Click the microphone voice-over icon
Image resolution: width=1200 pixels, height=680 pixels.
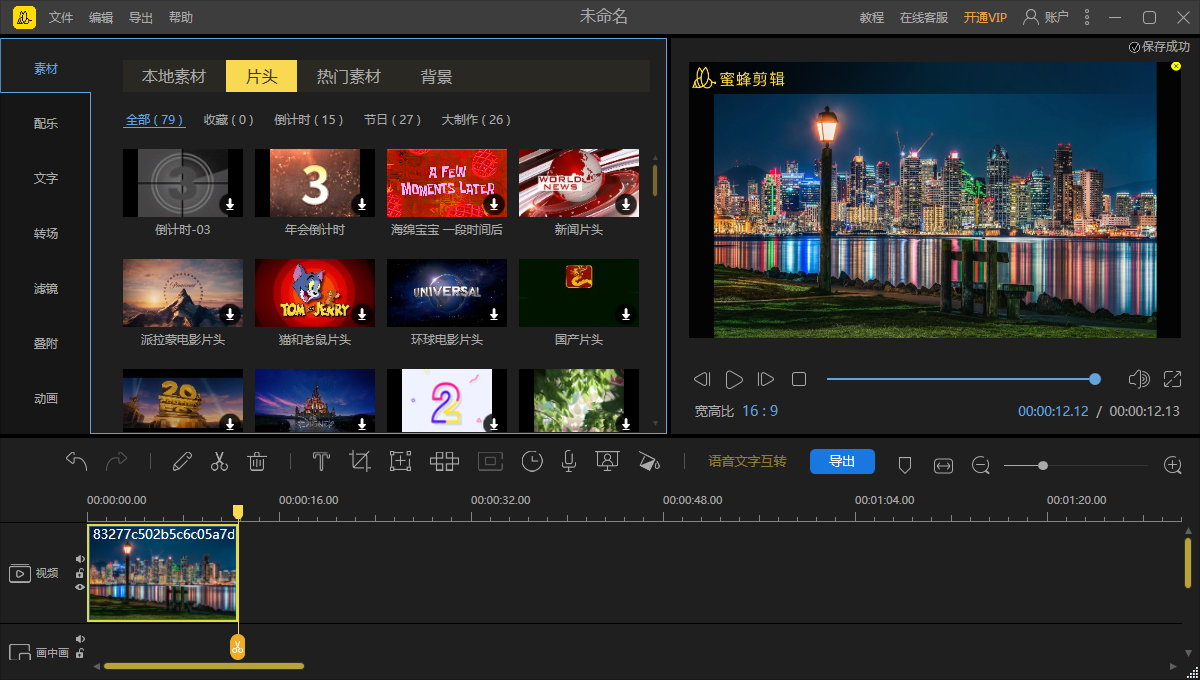[568, 462]
